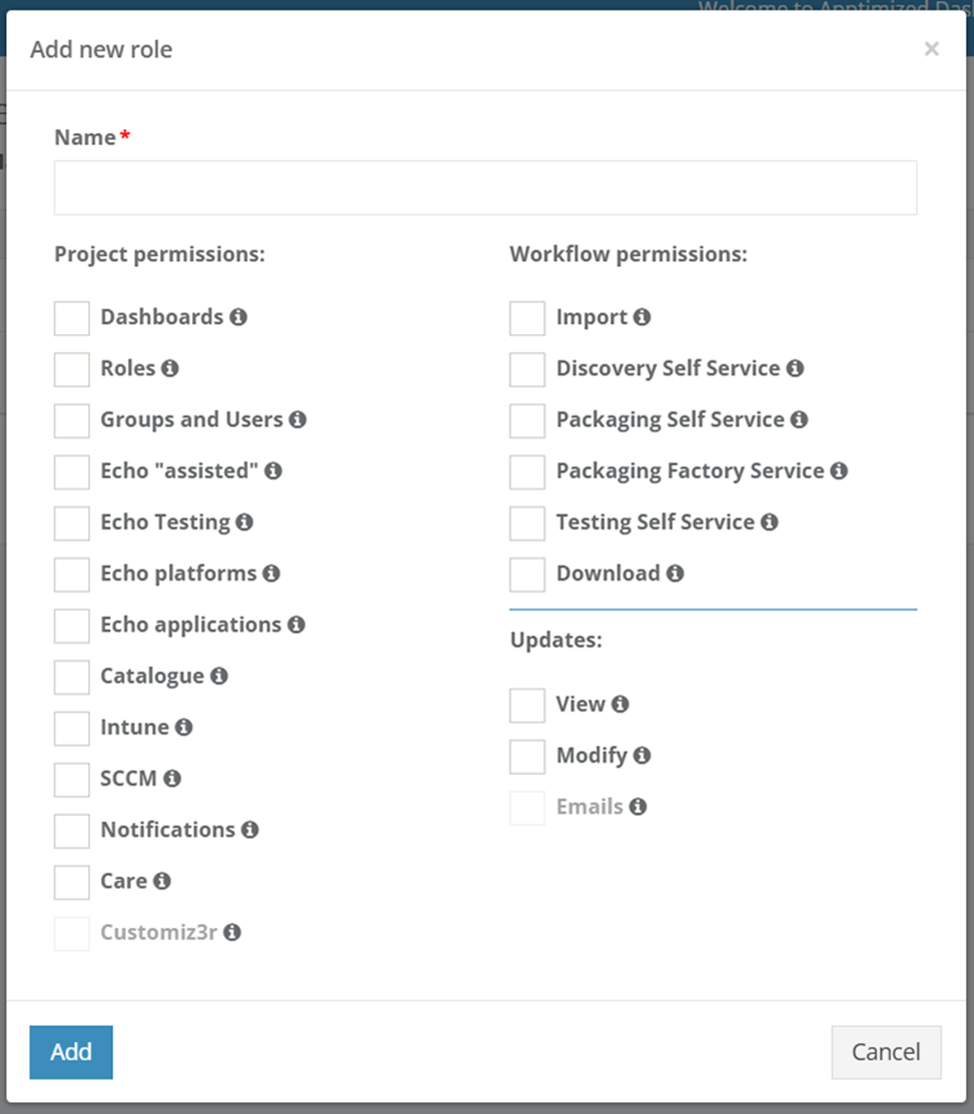The image size is (974, 1114).
Task: Enable the Groups and Users checkbox
Action: coord(72,420)
